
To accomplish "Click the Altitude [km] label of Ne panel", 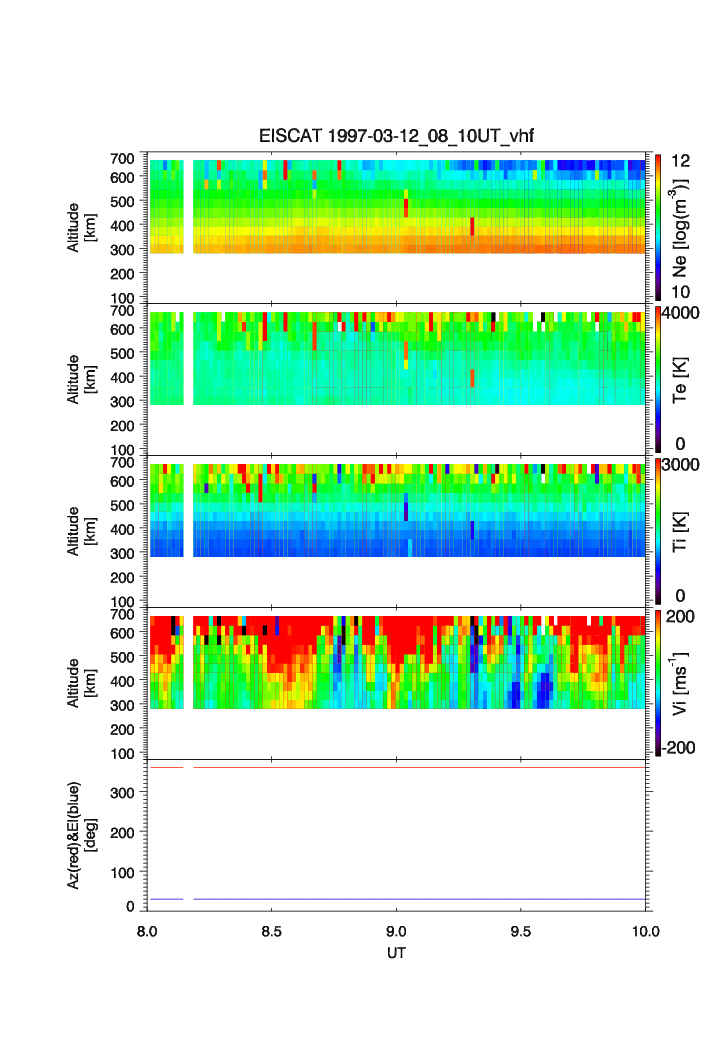I will (x=81, y=228).
